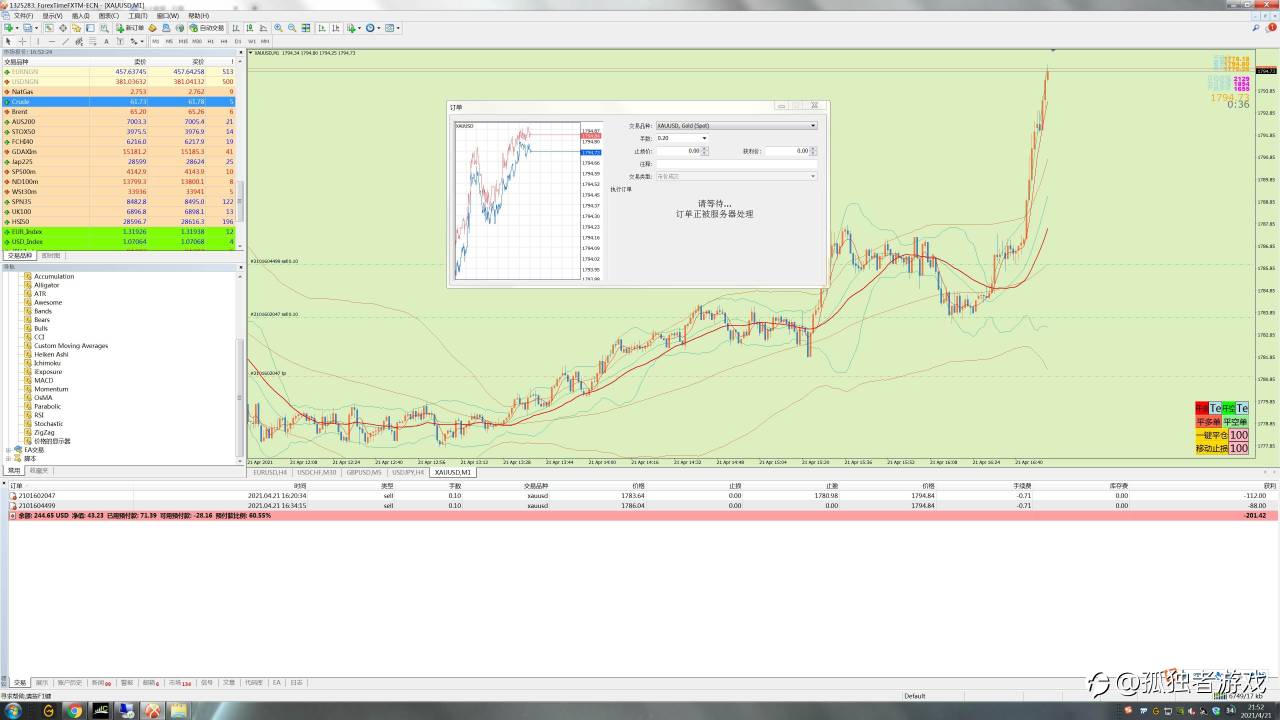
Task: Select the MACD indicator in navigator
Action: coord(44,380)
